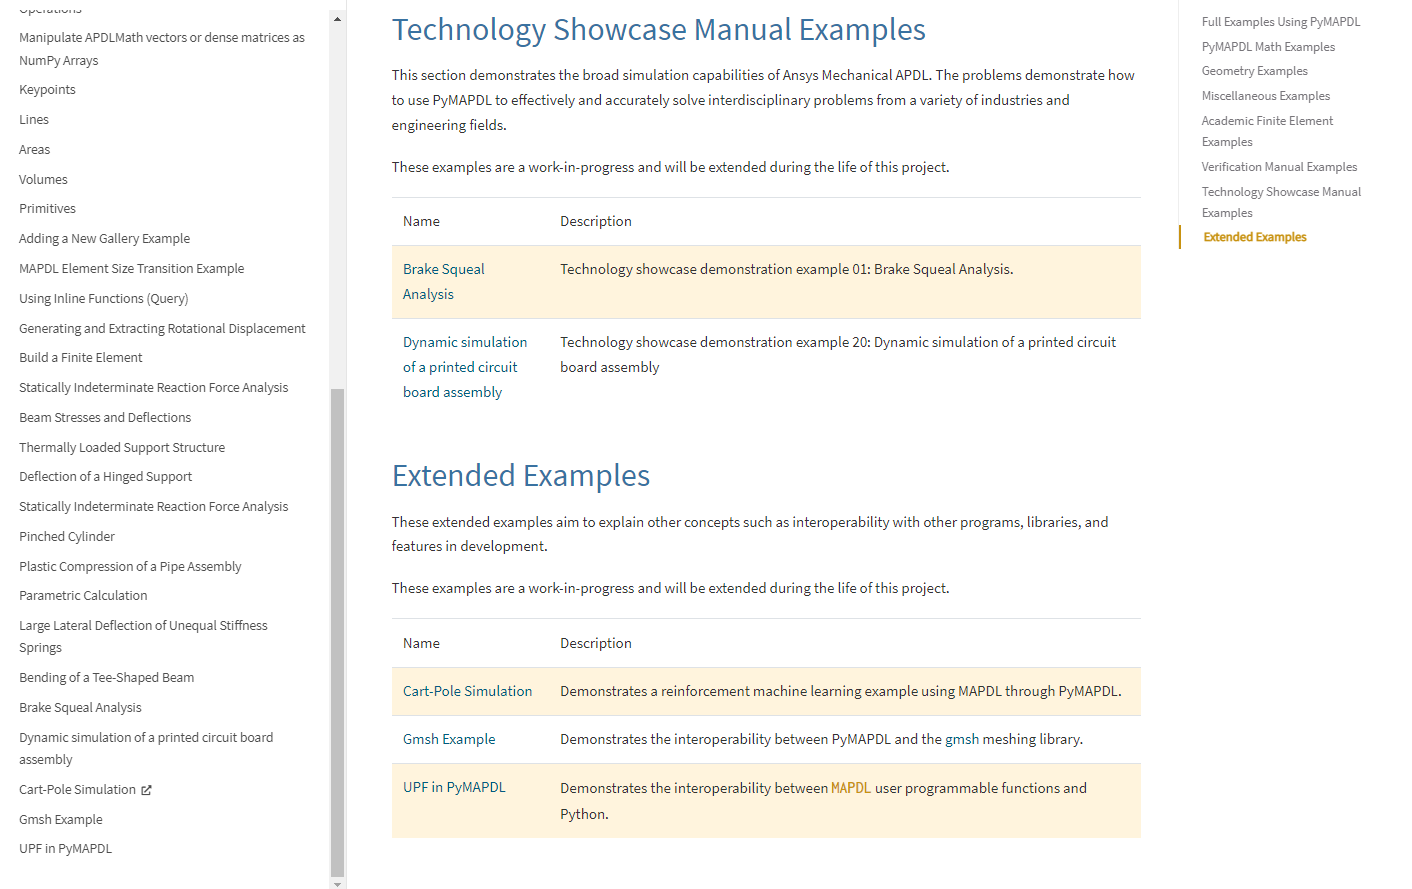Click the Technology Showcase Manual Examples heading
This screenshot has width=1412, height=889.
point(658,30)
